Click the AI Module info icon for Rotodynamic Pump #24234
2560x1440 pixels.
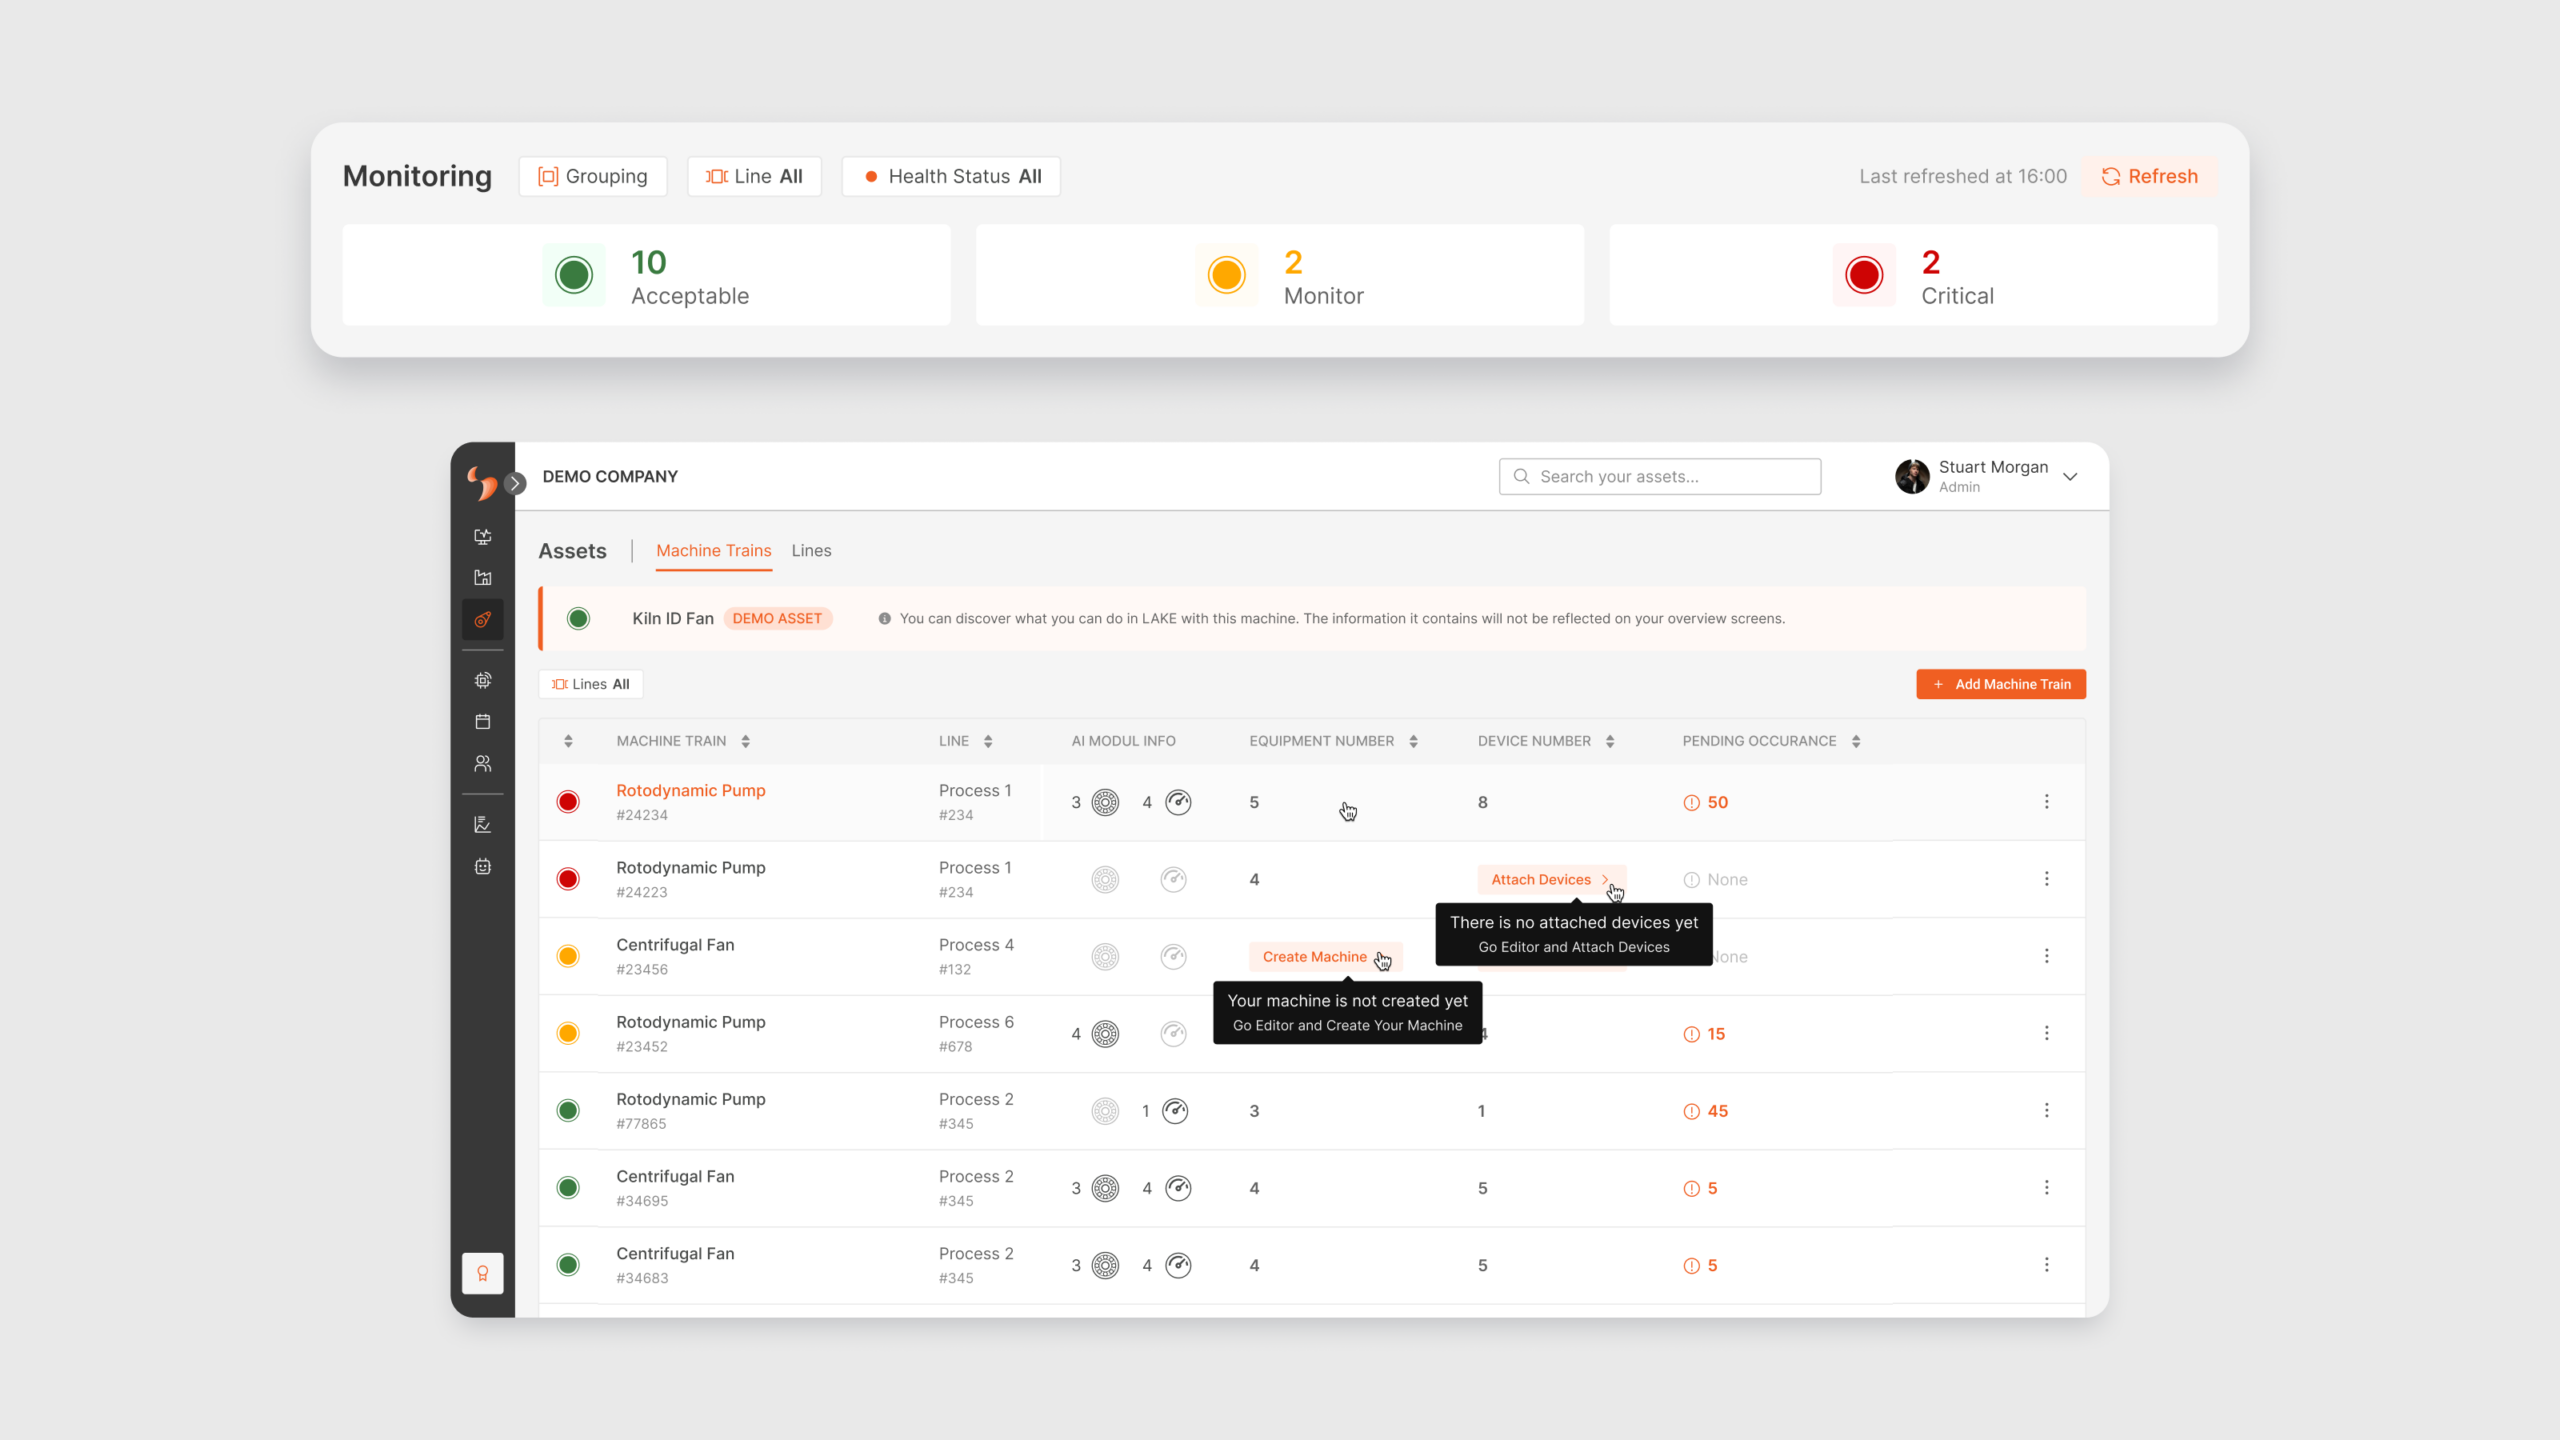[x=1104, y=802]
